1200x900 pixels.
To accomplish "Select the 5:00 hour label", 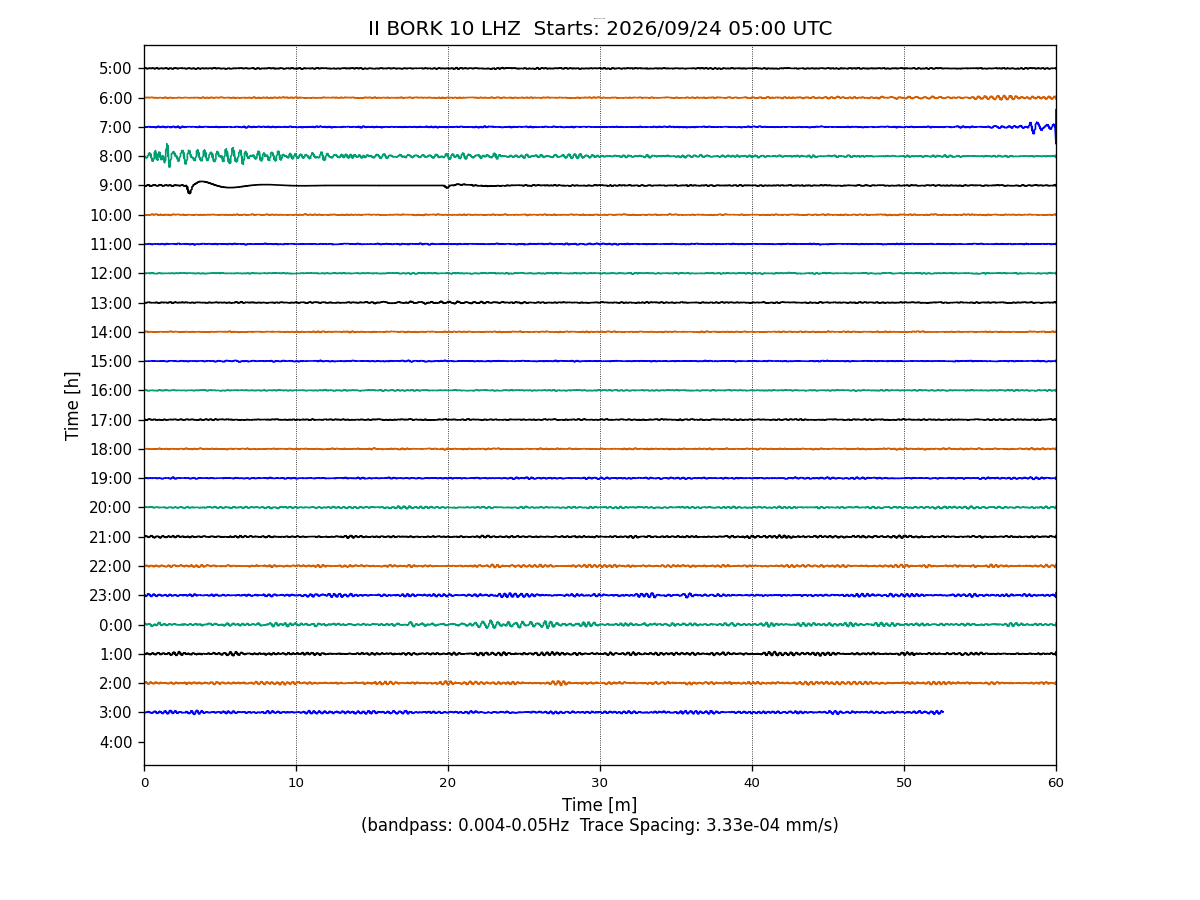I will (116, 68).
